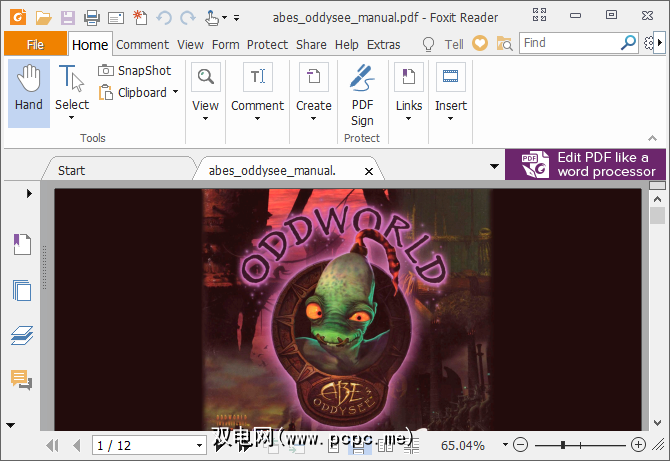
Task: Take a SnapShot of the page
Action: 135,70
